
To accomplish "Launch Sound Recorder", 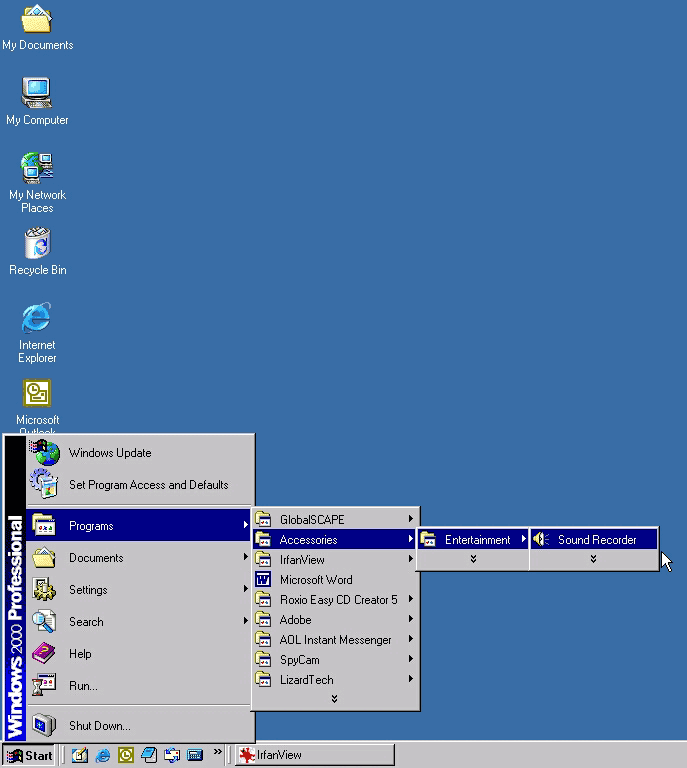I will point(594,539).
